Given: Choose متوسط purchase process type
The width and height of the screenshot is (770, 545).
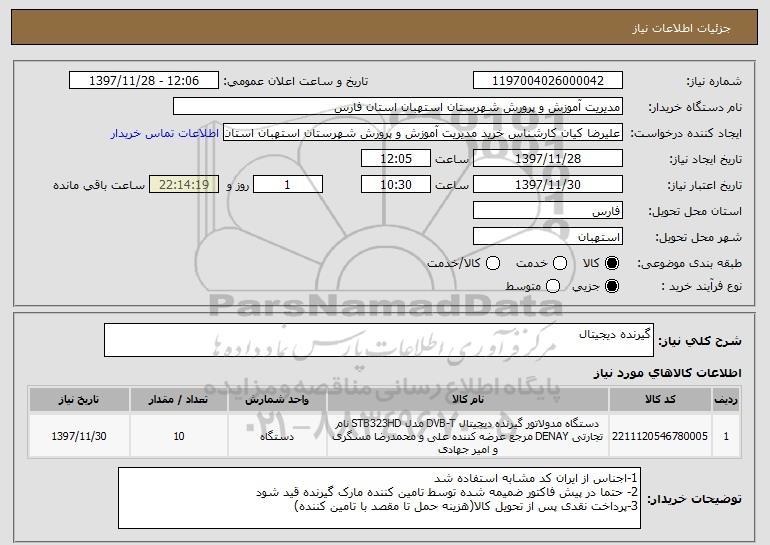Looking at the screenshot, I should click(553, 286).
